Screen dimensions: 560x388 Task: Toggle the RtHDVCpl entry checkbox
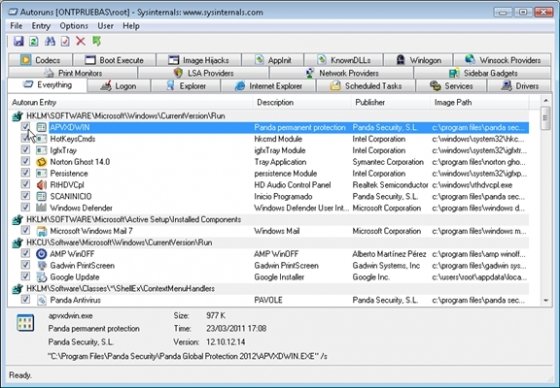coord(25,184)
